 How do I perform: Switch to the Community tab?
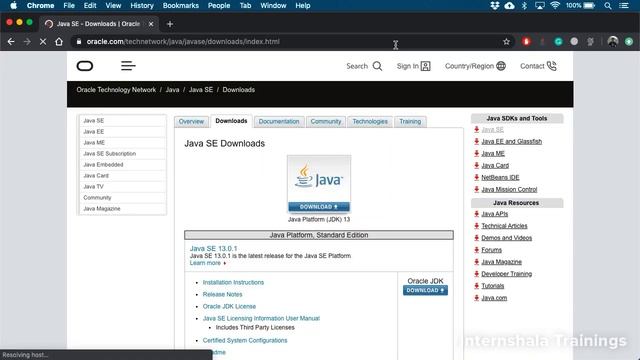[326, 122]
